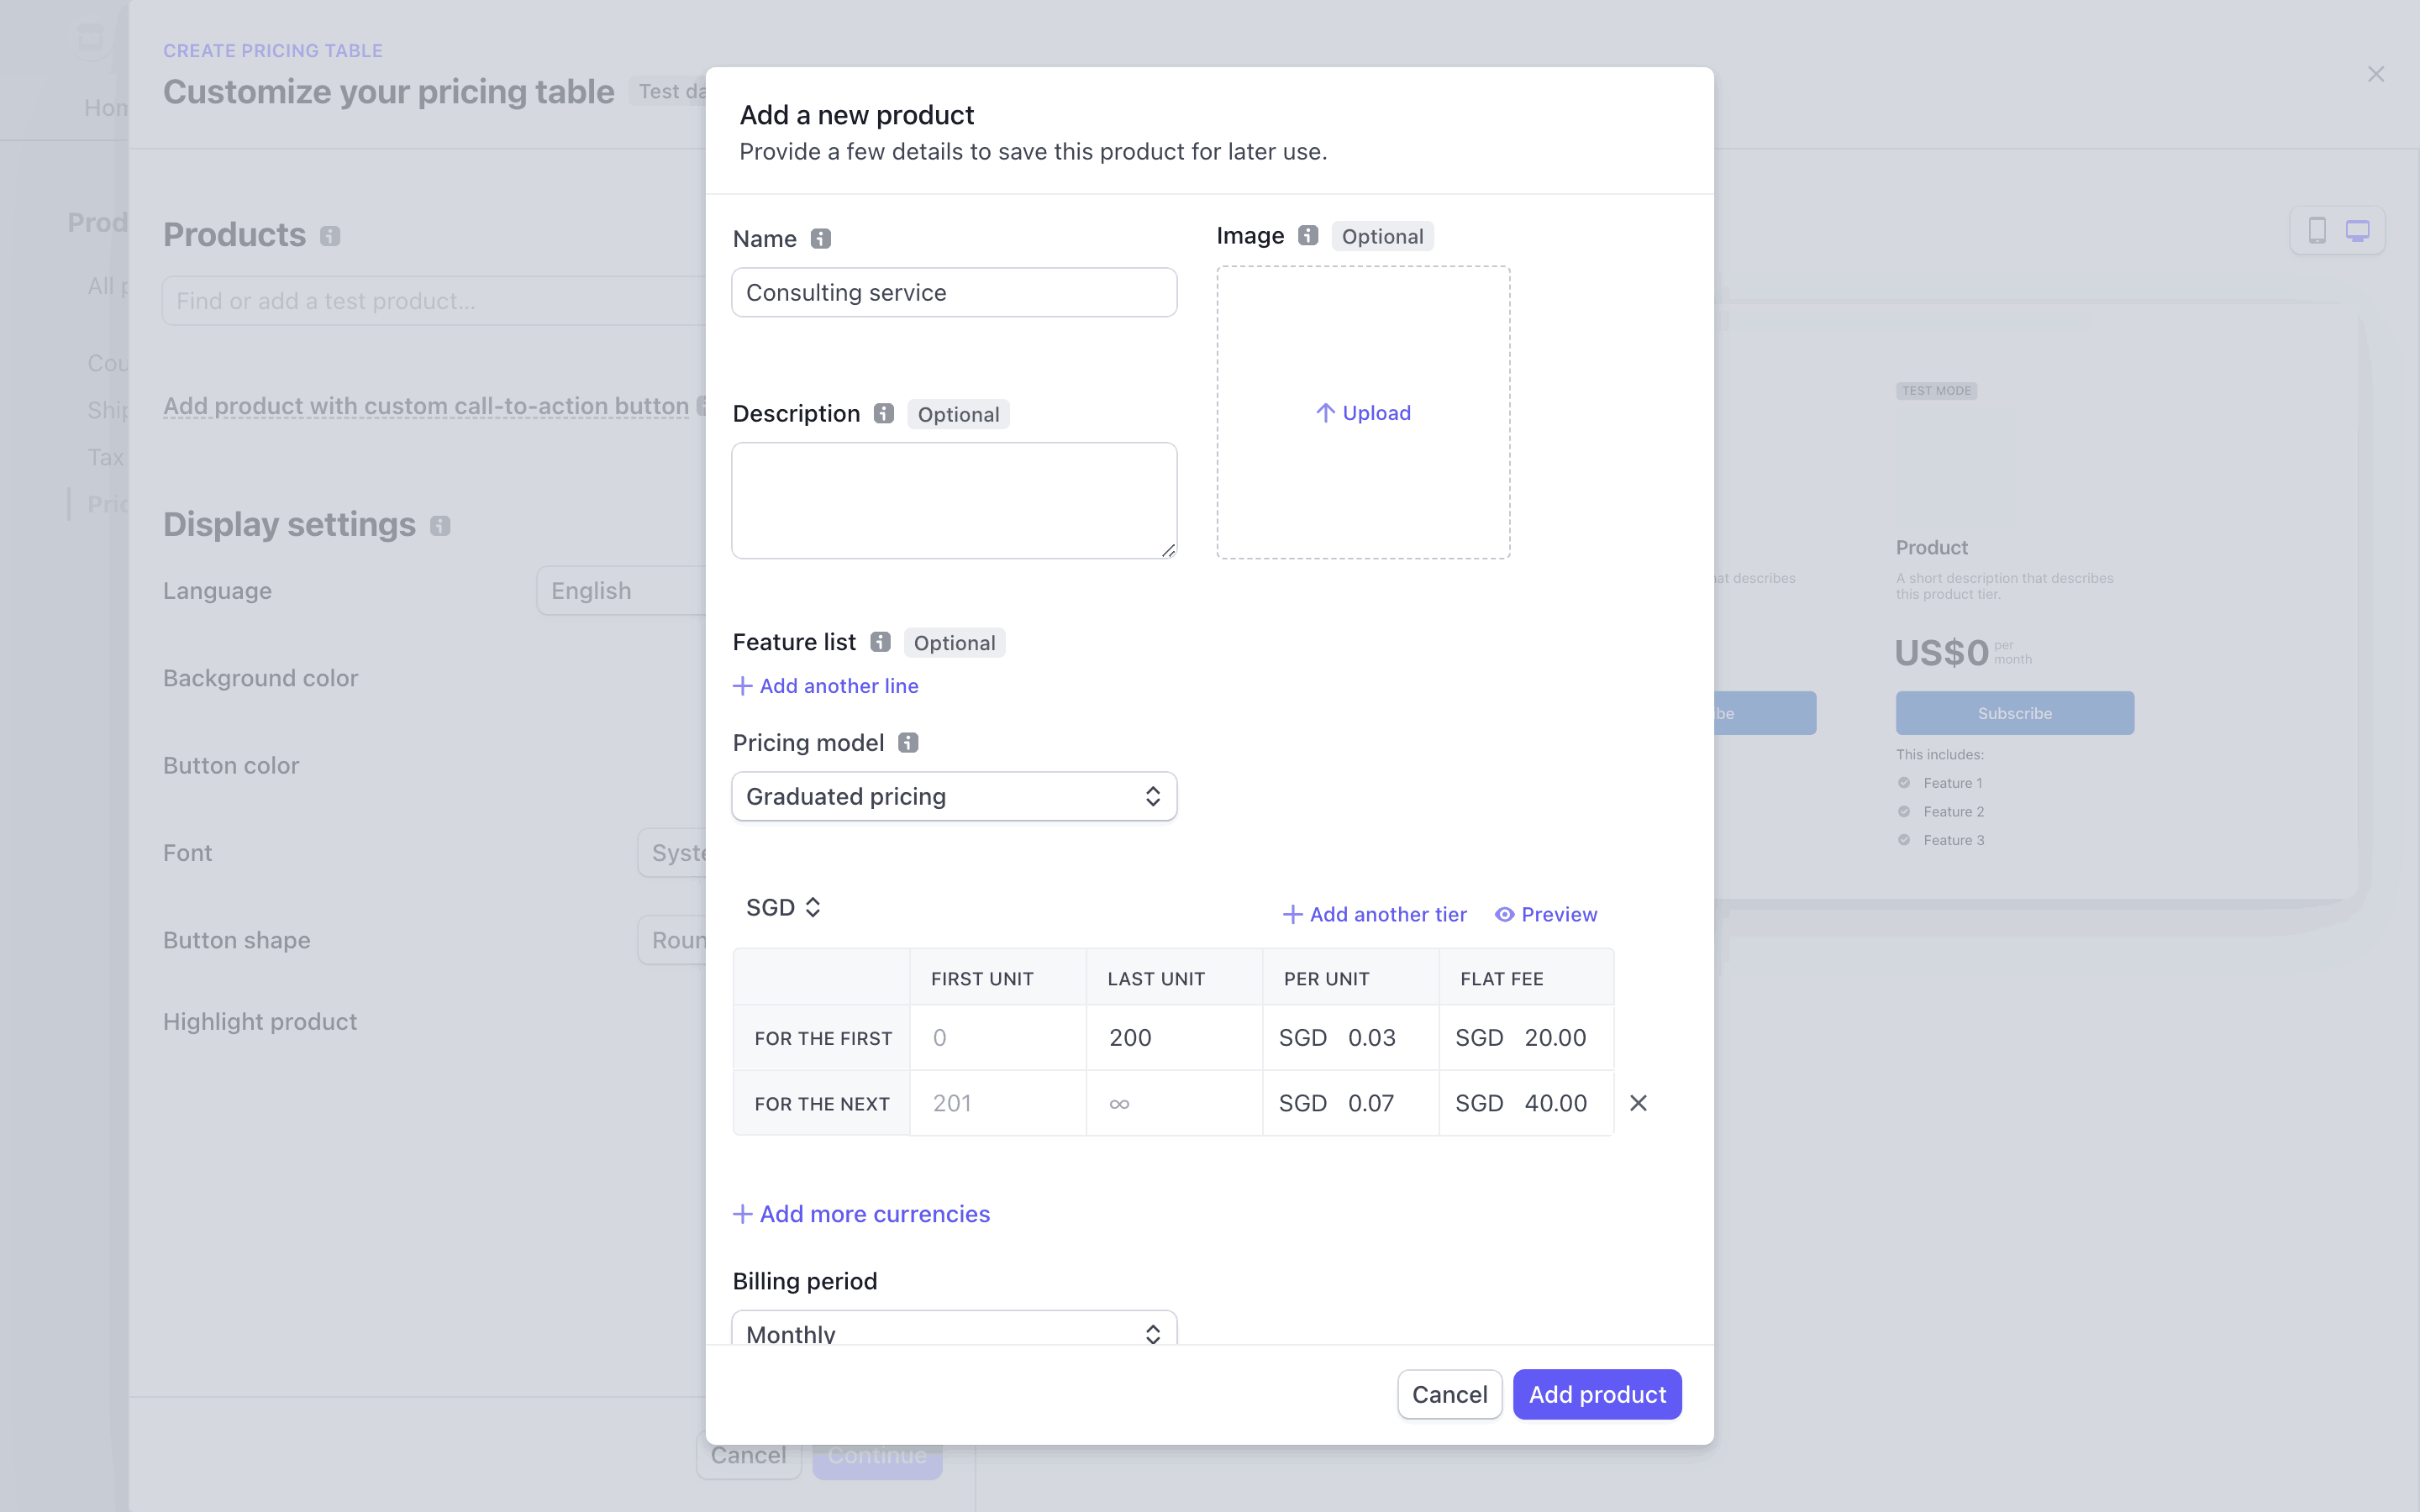Open the Graduated pricing model dropdown
The width and height of the screenshot is (2420, 1512).
point(953,796)
